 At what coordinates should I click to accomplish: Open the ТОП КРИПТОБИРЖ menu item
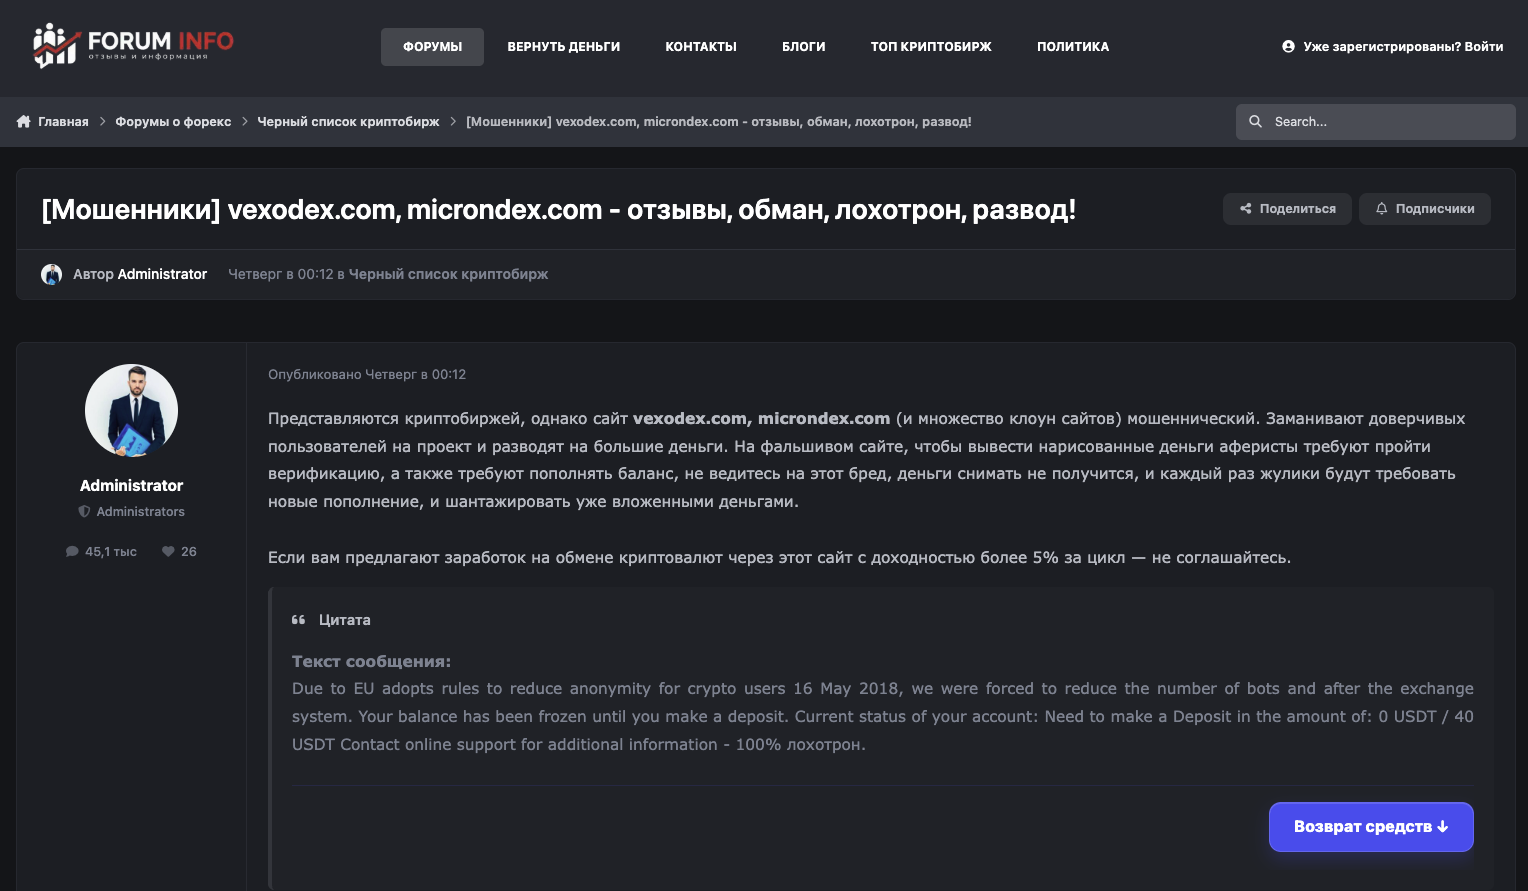click(x=931, y=47)
